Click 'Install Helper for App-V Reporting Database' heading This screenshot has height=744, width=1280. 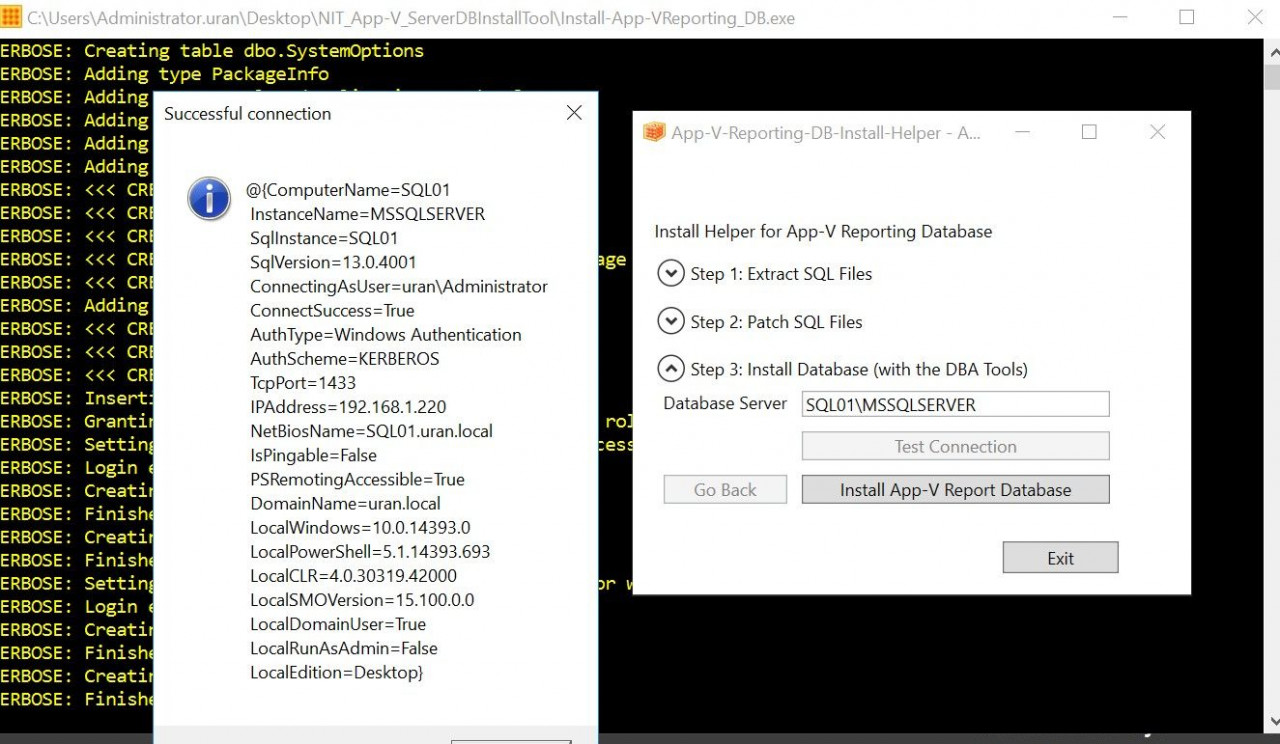coord(823,231)
